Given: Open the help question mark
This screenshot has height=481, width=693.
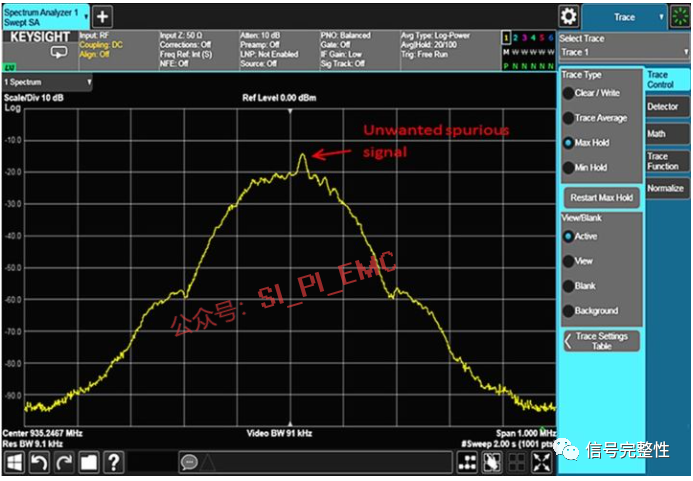Looking at the screenshot, I should 114,462.
